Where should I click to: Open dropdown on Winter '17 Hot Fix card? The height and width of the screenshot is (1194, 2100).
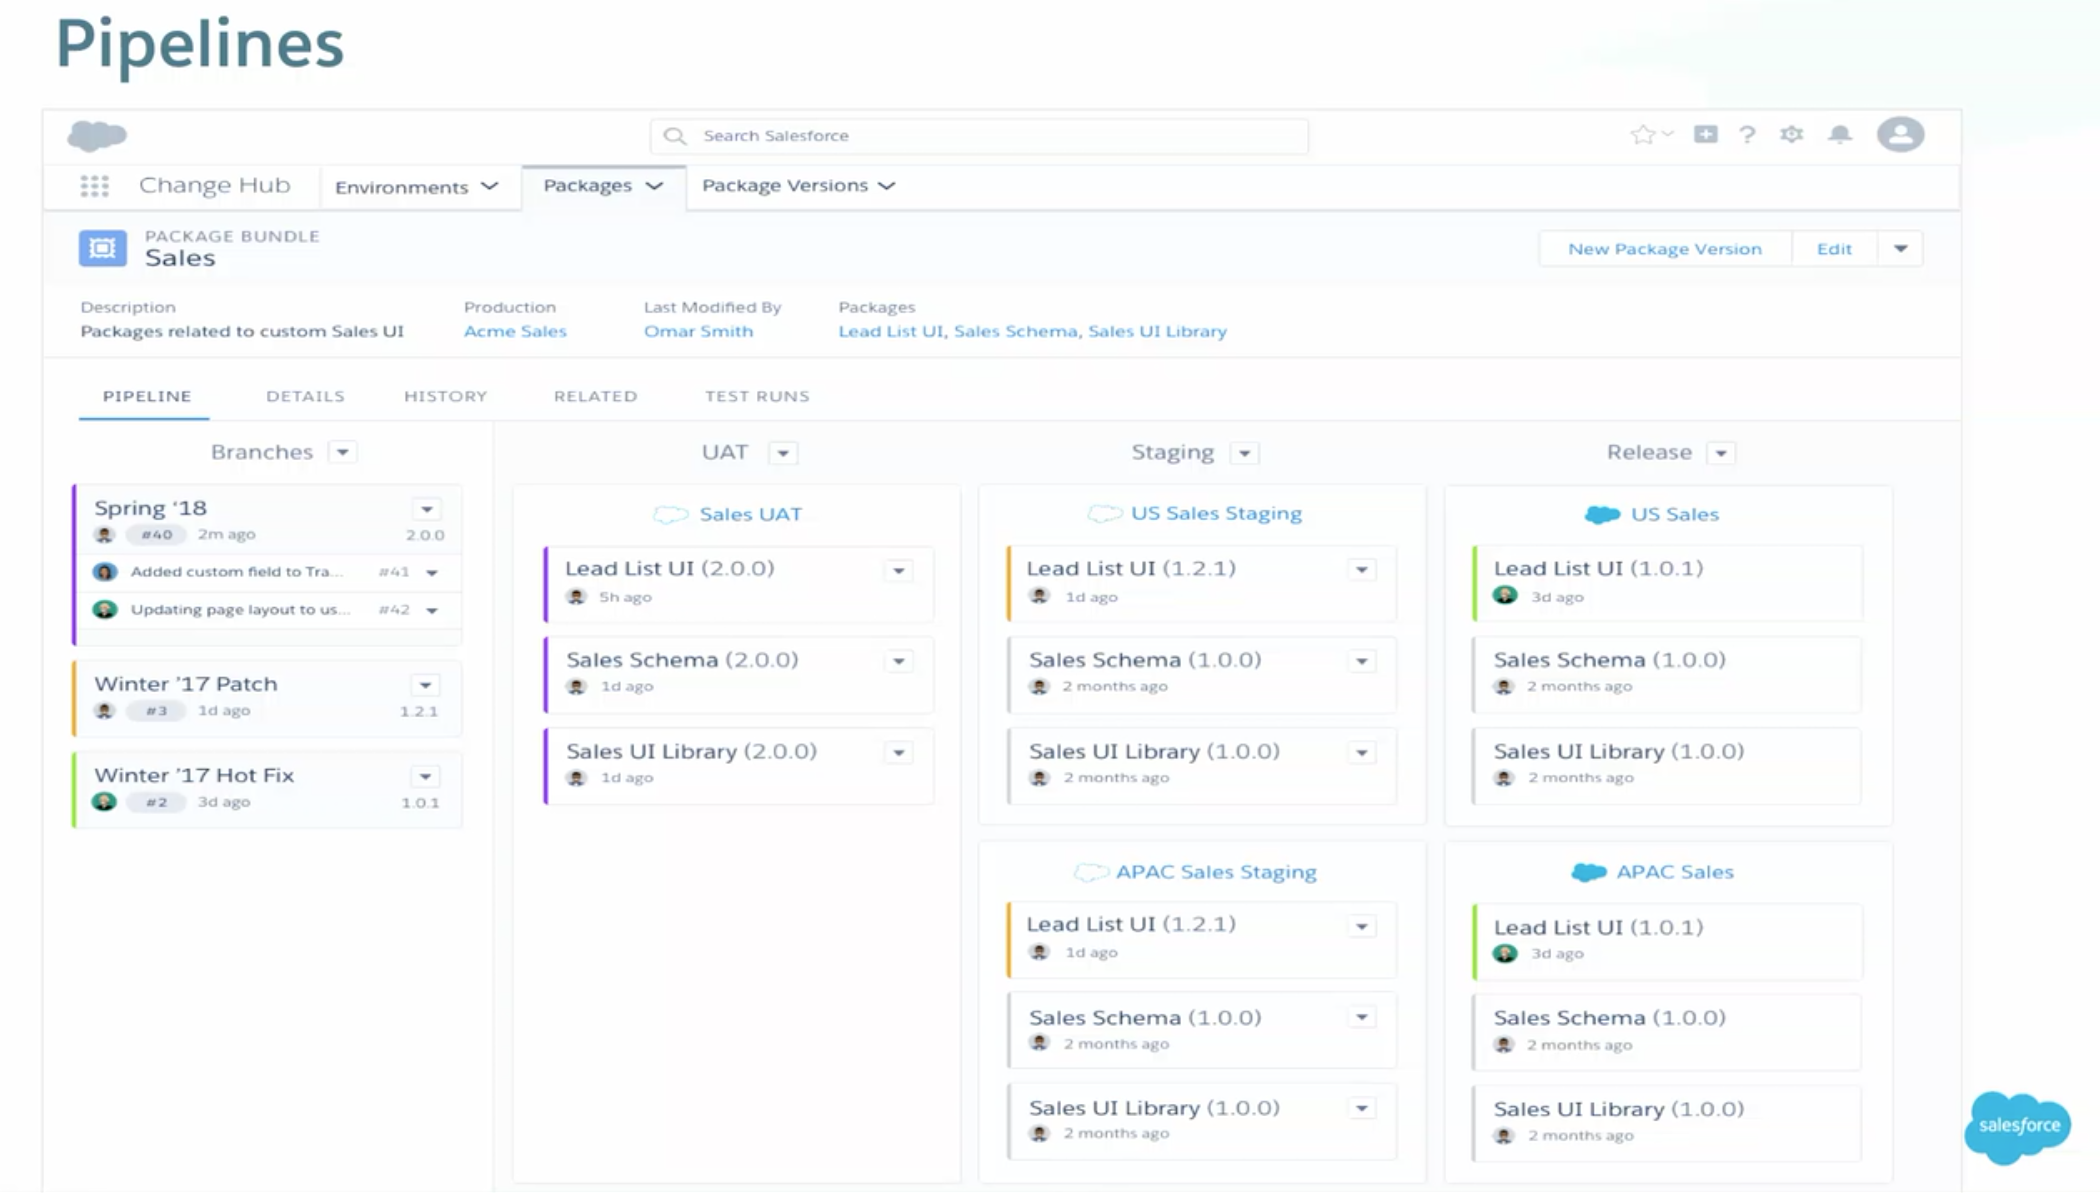[x=426, y=776]
